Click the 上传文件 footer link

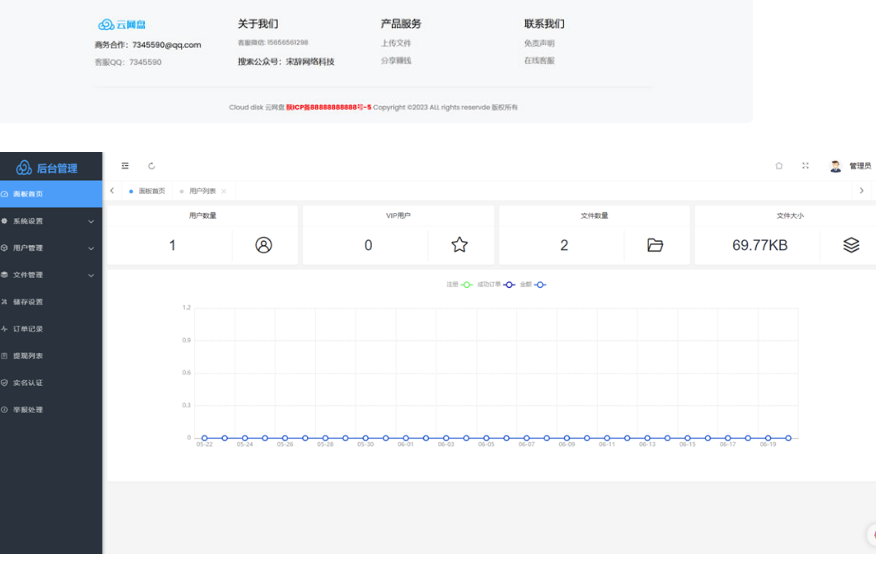tap(396, 43)
